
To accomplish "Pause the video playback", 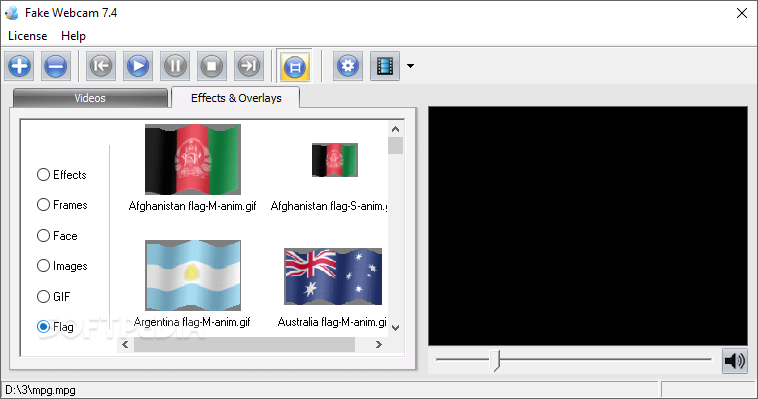I will (175, 66).
